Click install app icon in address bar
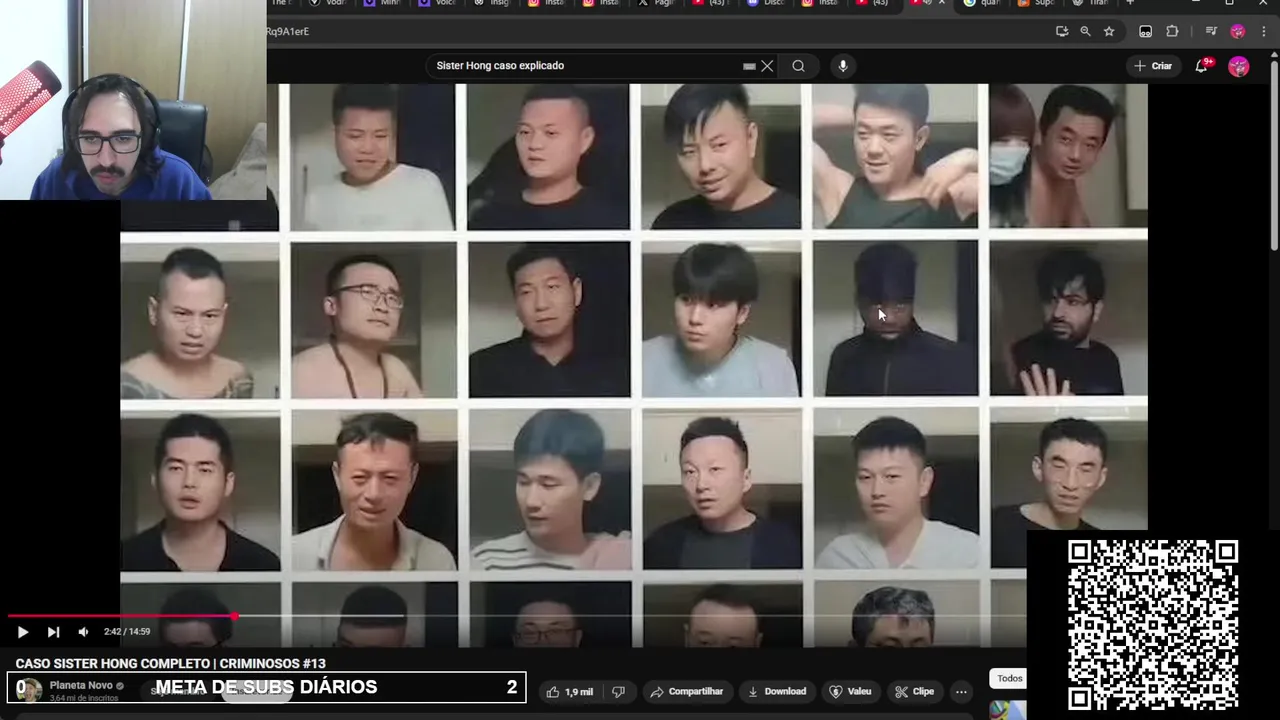The width and height of the screenshot is (1280, 720). coord(1062,31)
